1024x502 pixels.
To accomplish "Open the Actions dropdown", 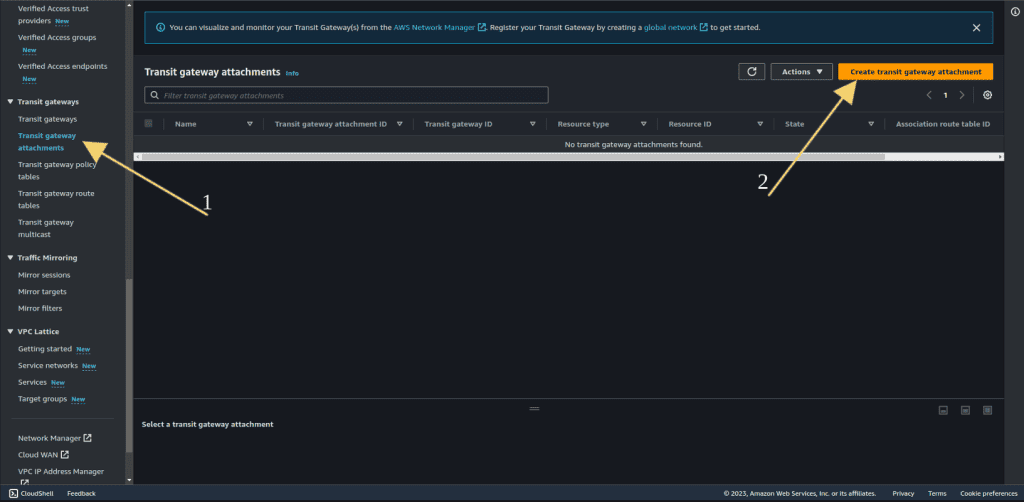I will coord(801,72).
